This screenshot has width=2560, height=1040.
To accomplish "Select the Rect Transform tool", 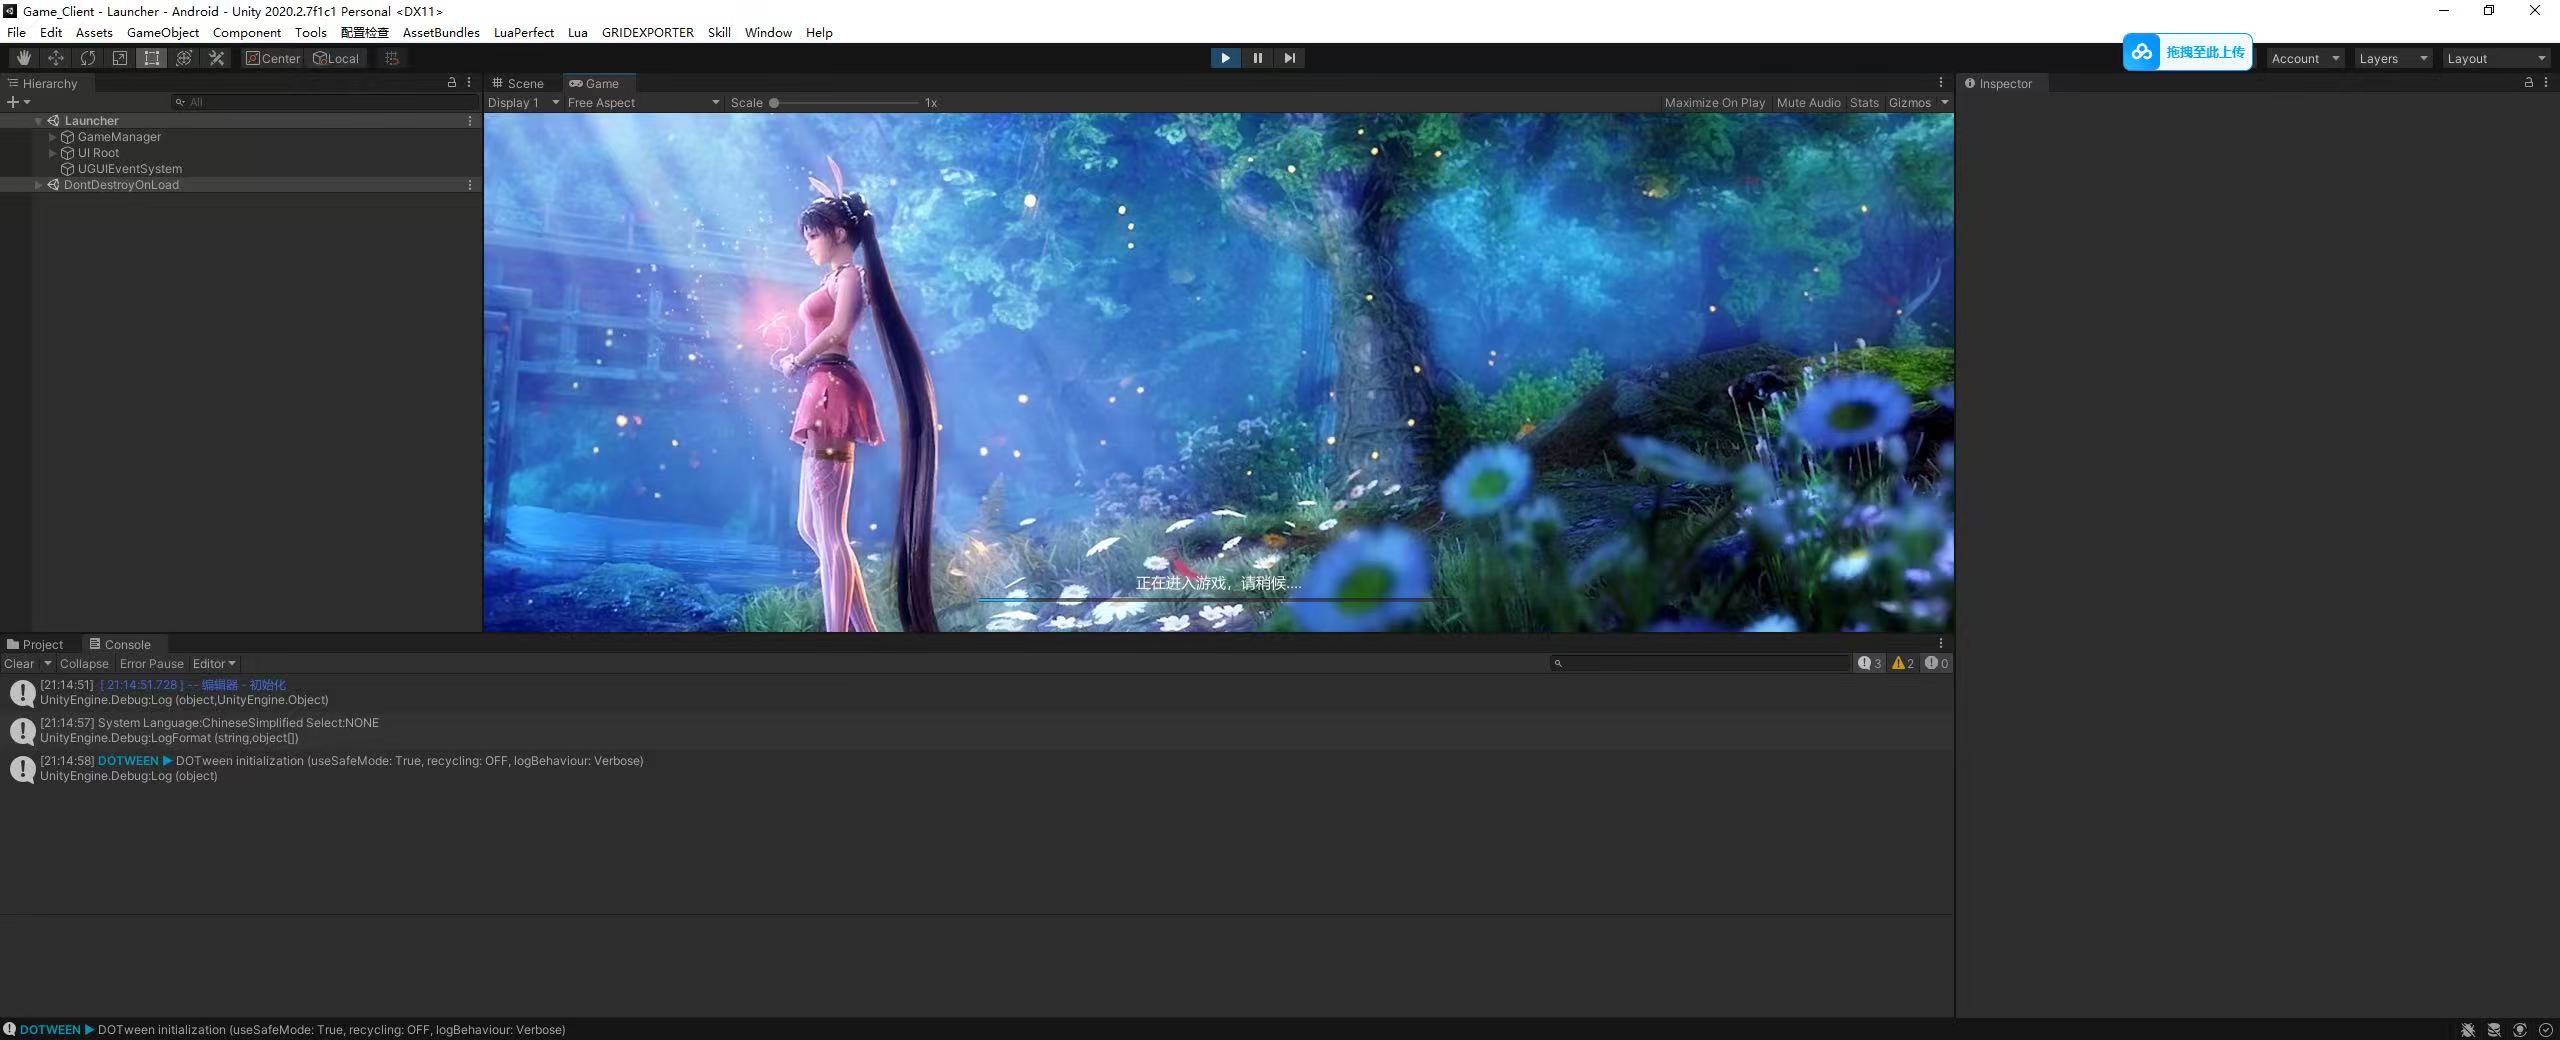I will click(152, 58).
